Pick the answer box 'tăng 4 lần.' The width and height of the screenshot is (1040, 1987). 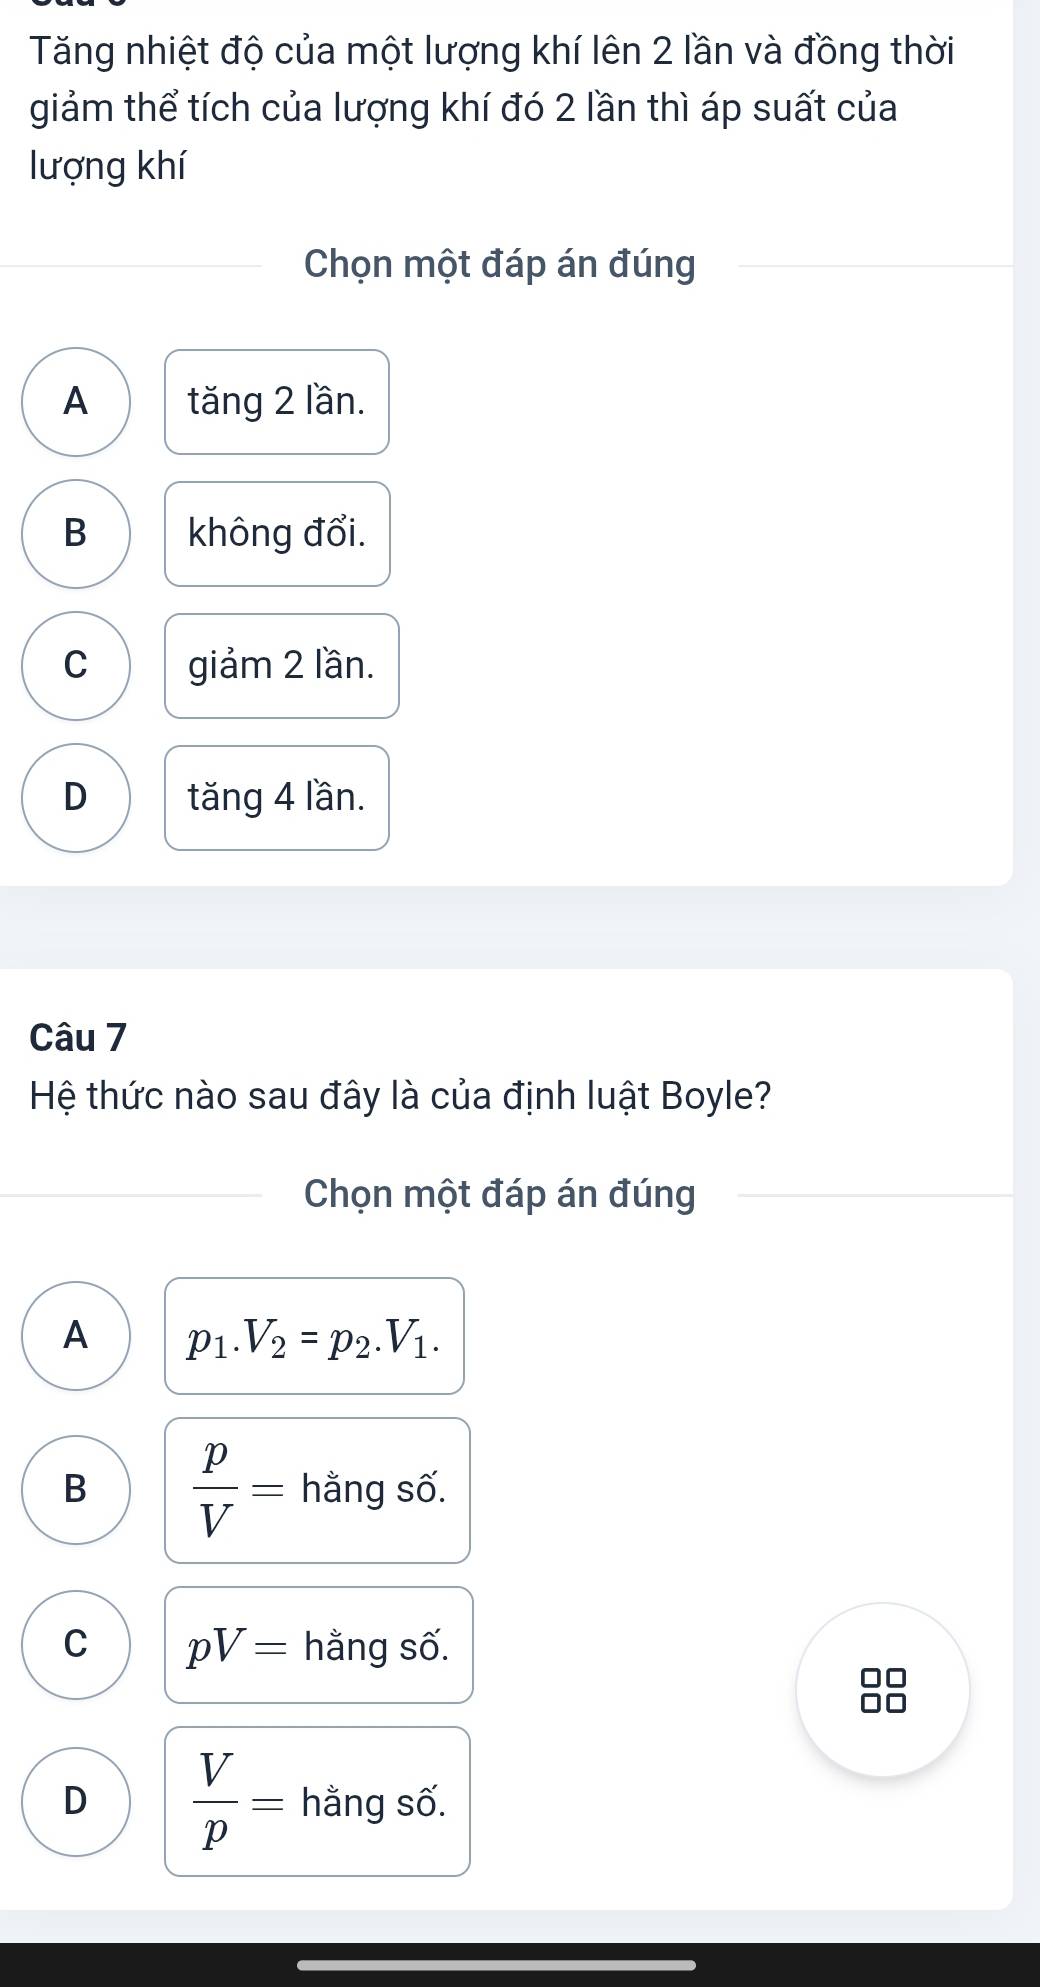(x=277, y=798)
